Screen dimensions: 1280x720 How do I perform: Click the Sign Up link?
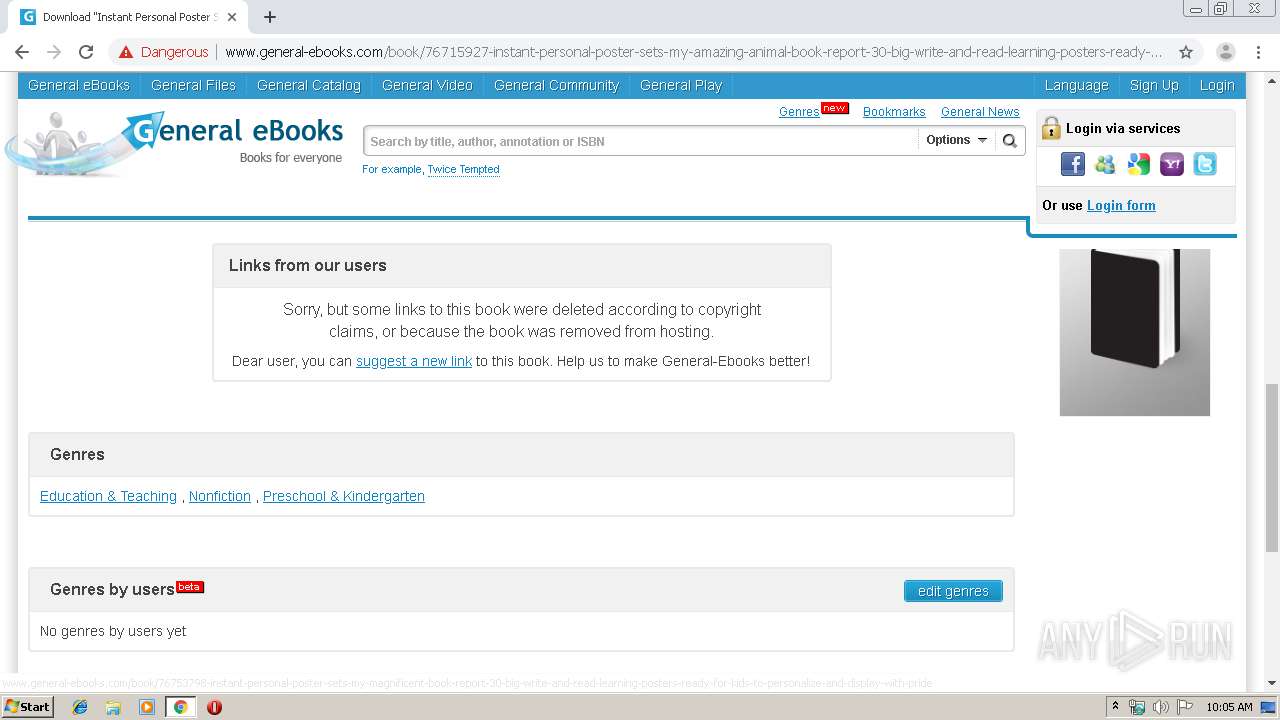point(1154,85)
